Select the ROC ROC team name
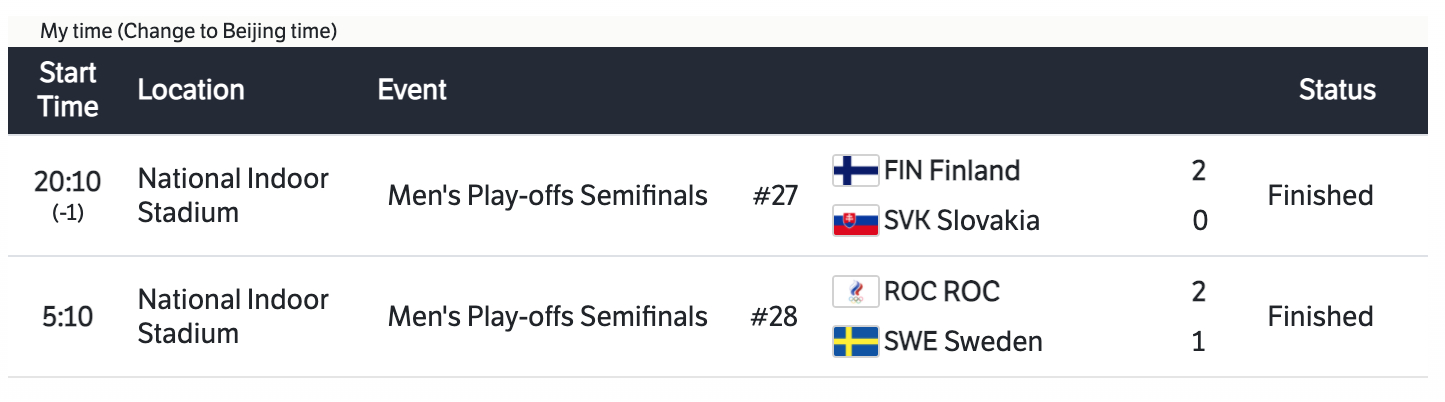 [941, 292]
